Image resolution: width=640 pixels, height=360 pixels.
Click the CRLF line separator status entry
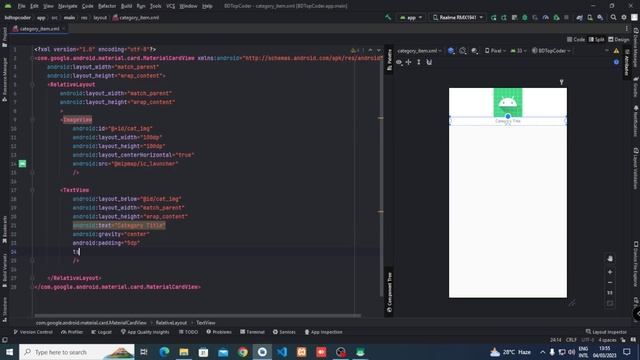point(571,340)
